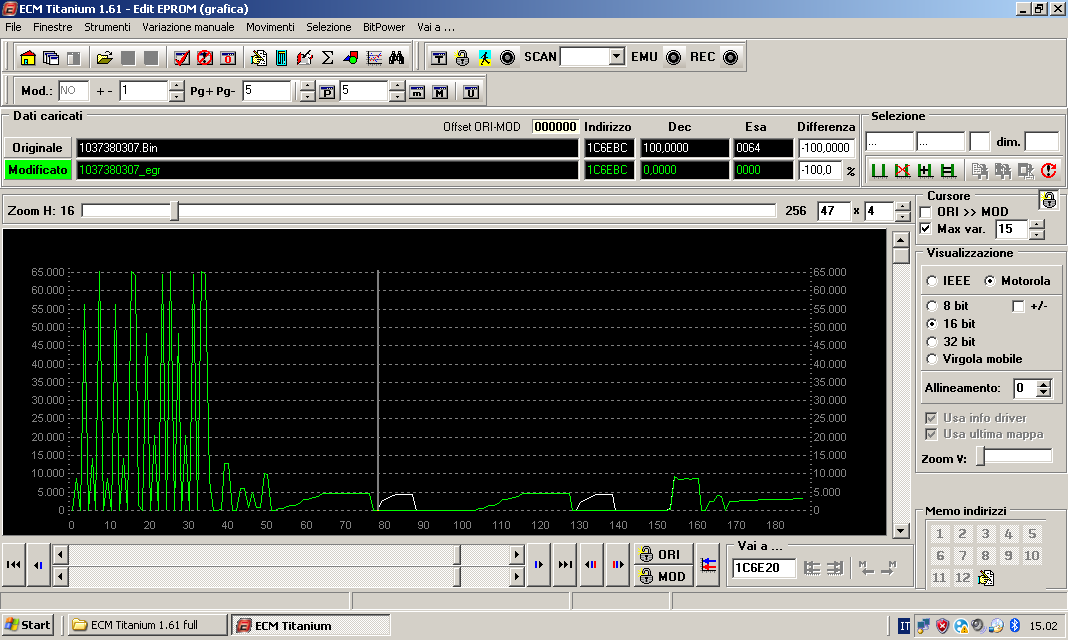
Task: Open the graph chart view icon
Action: (x=374, y=58)
